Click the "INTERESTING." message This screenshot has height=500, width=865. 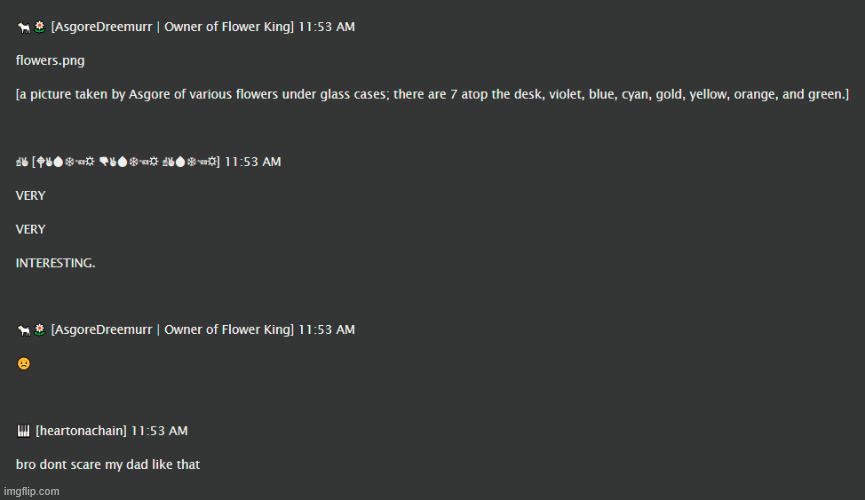coord(56,263)
